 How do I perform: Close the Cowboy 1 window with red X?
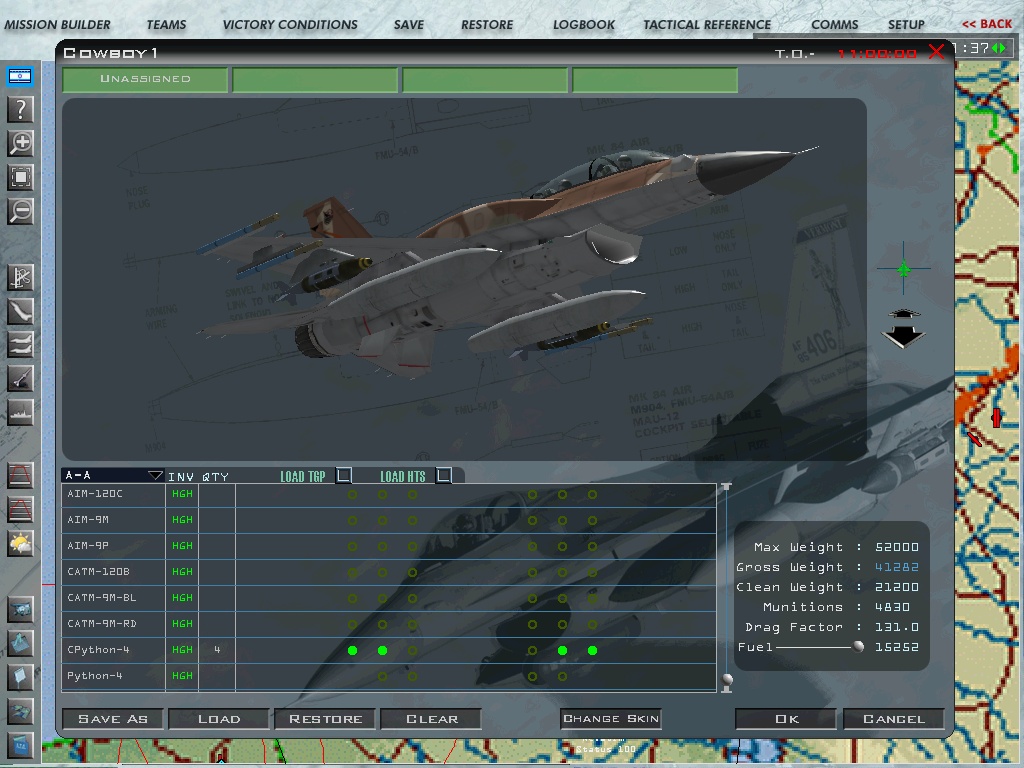(936, 52)
